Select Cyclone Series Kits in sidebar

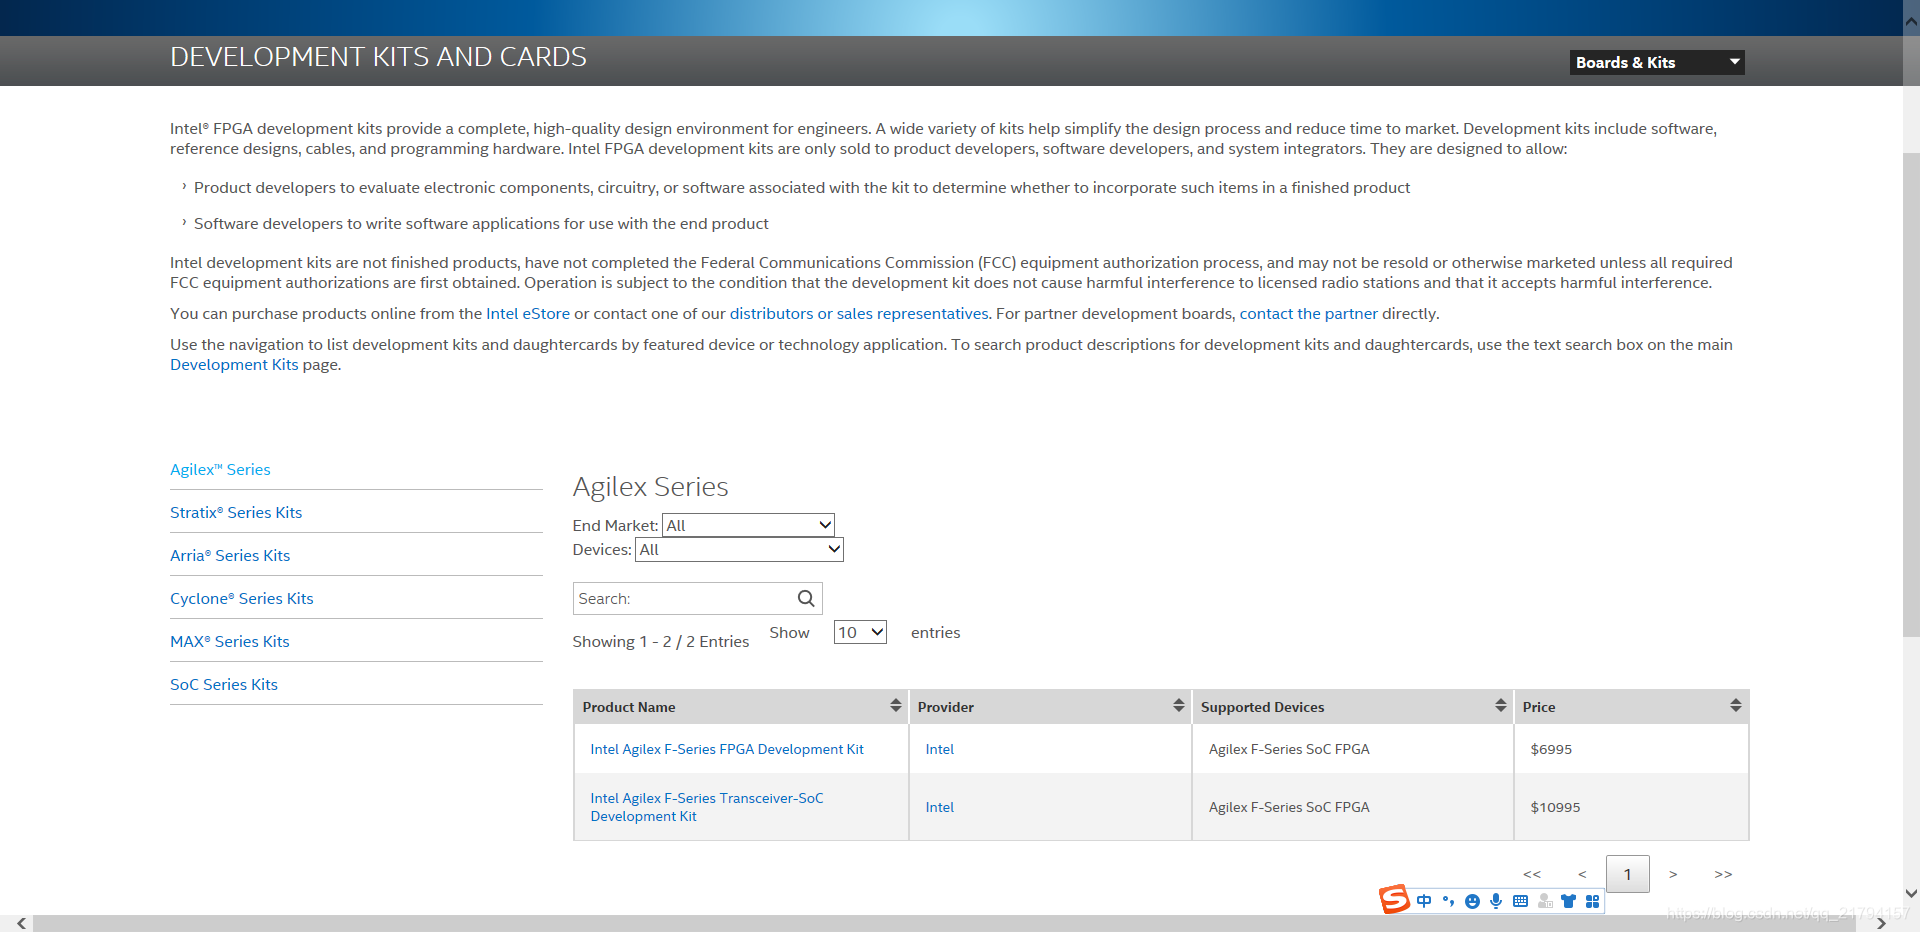pyautogui.click(x=242, y=598)
